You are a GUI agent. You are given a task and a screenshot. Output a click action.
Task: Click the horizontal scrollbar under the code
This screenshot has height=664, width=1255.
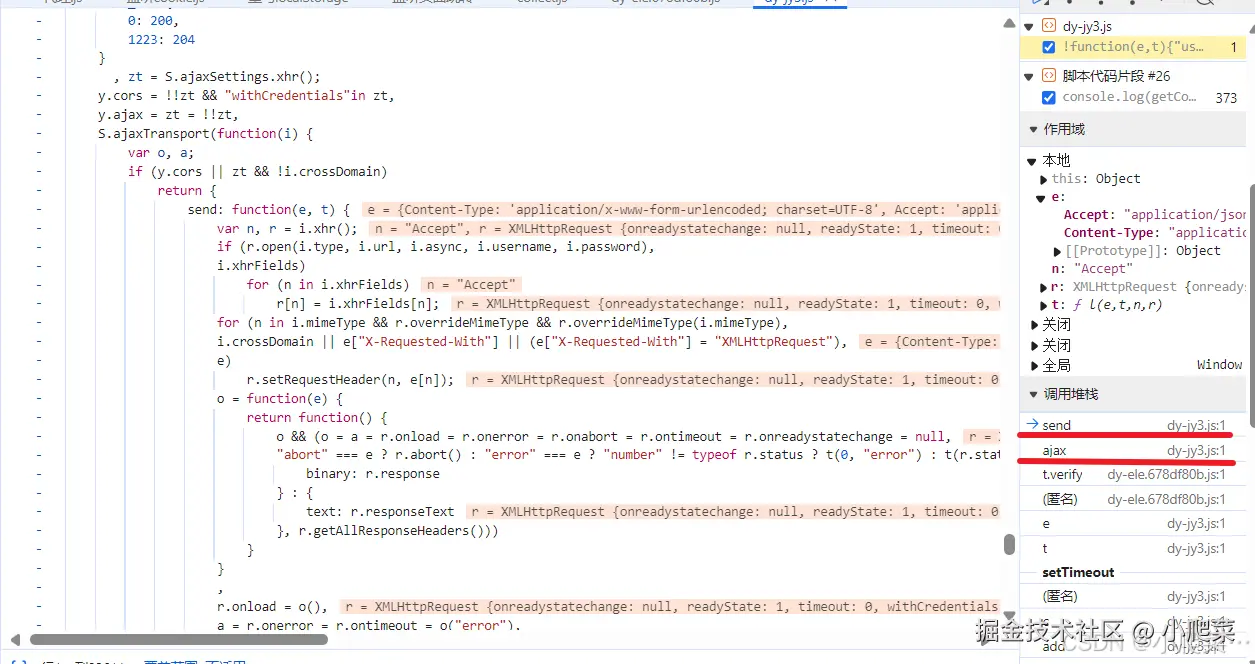point(178,639)
